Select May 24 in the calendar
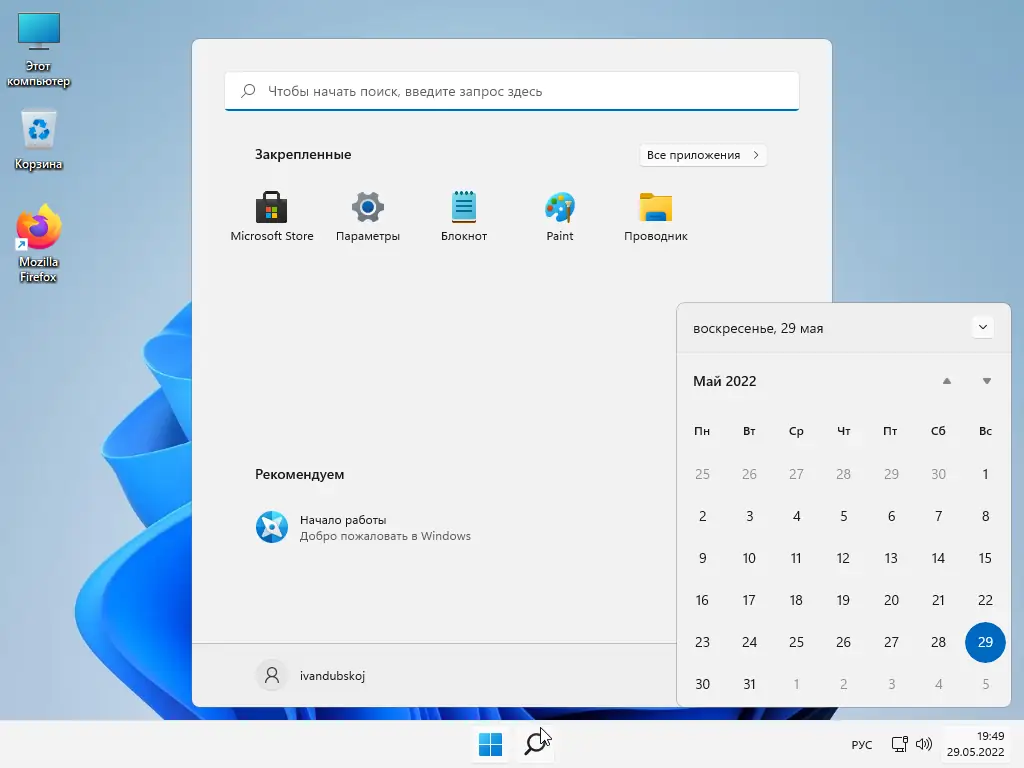Screen dimensions: 1024x768 [x=749, y=642]
